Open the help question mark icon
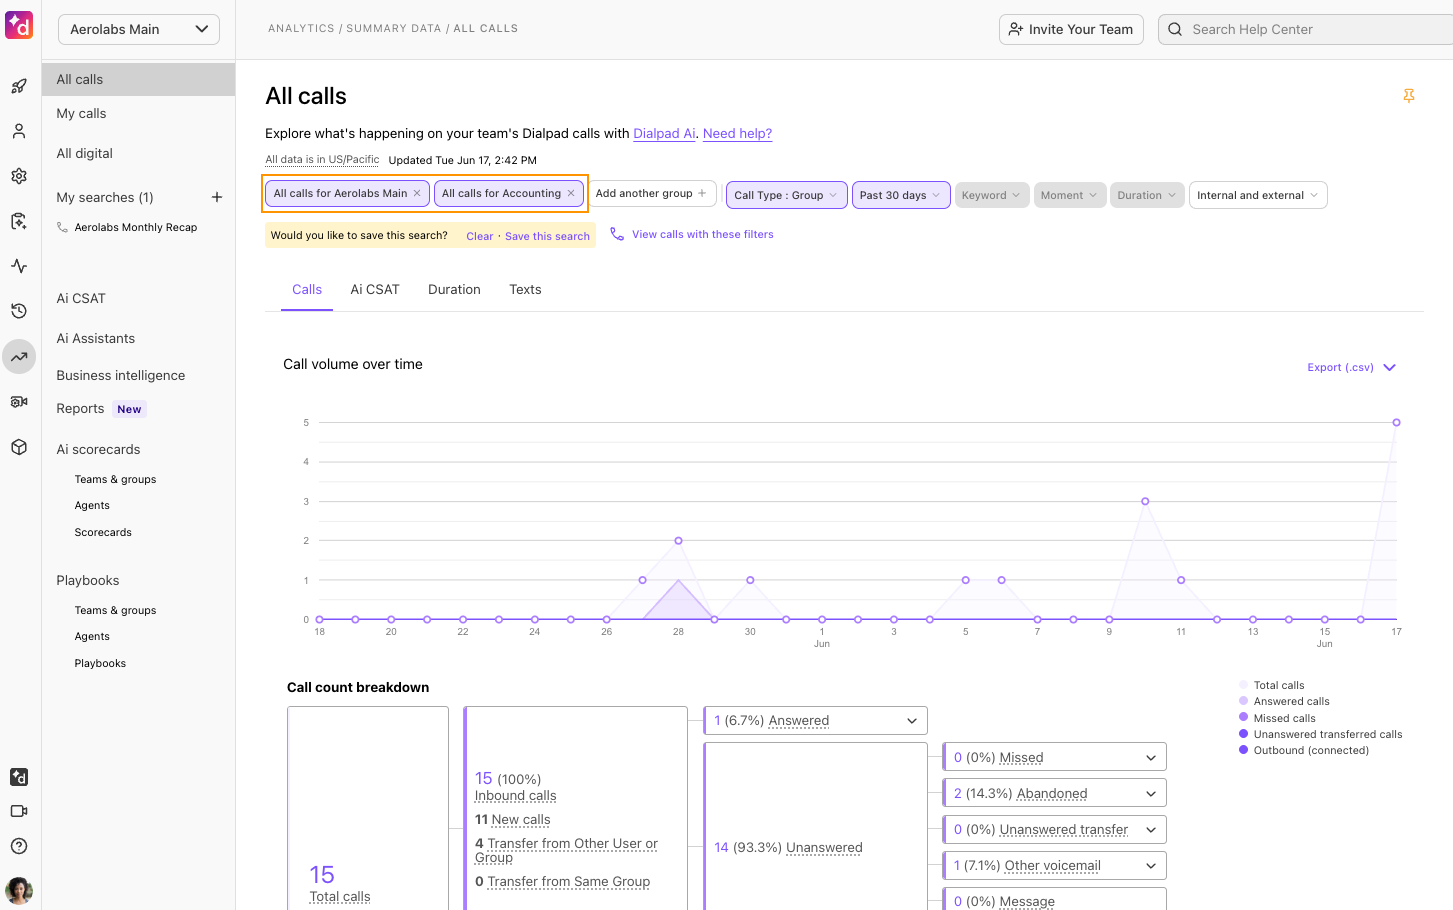Image resolution: width=1453 pixels, height=910 pixels. pos(19,846)
